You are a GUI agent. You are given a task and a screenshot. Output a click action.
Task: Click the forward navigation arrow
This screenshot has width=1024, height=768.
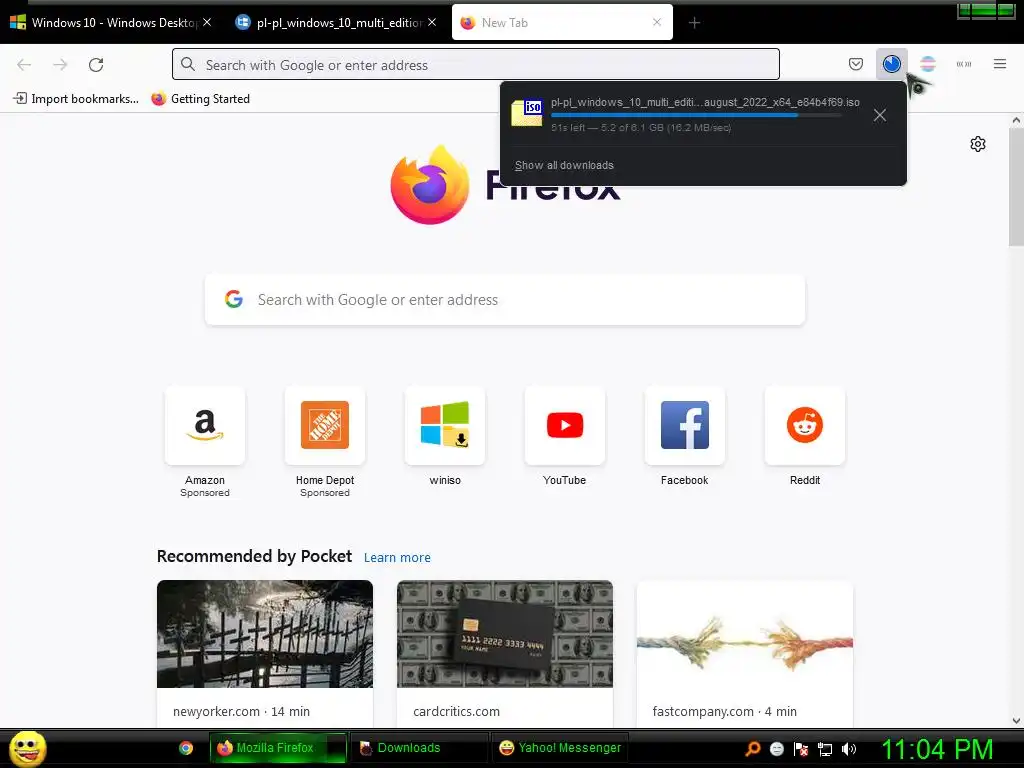click(x=60, y=65)
